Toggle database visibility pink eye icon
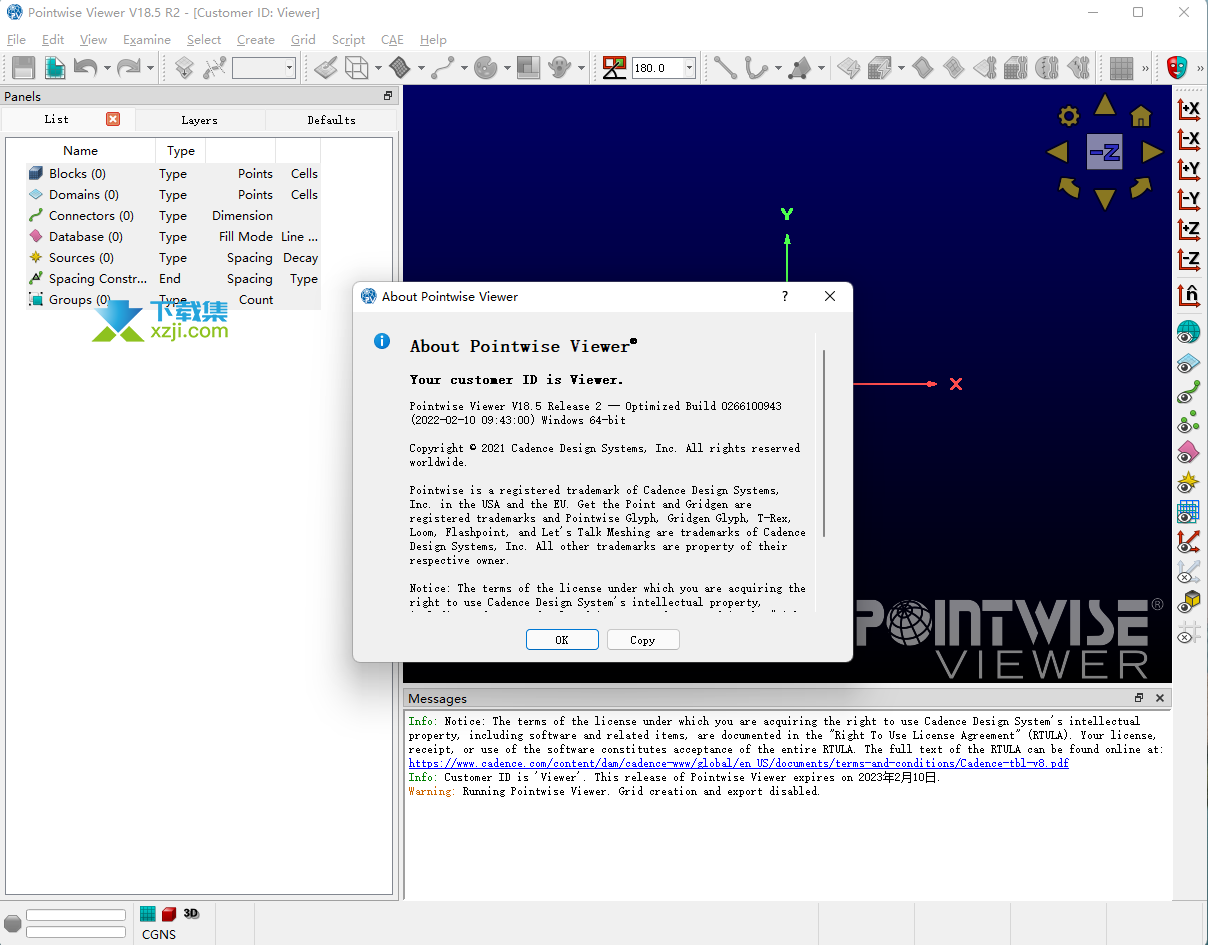This screenshot has width=1208, height=945. [x=1188, y=452]
